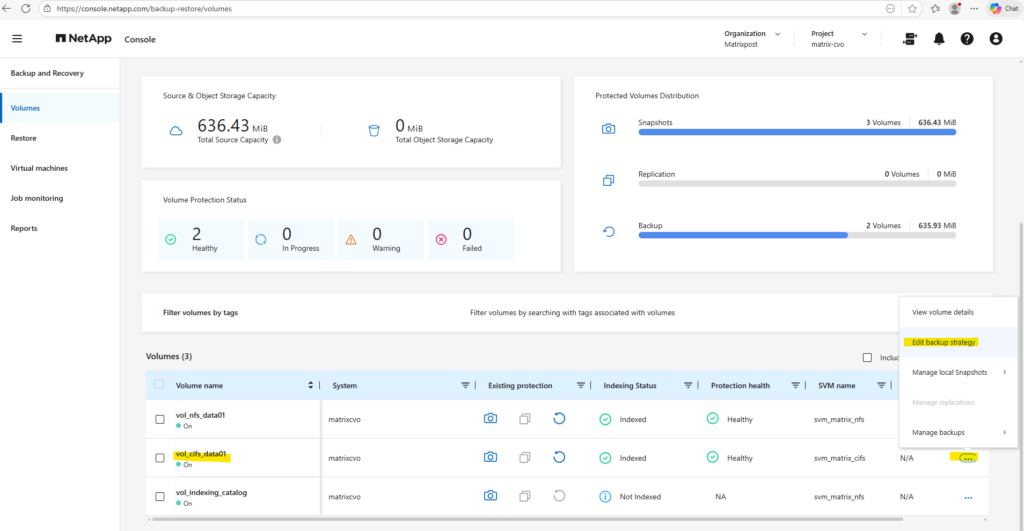This screenshot has width=1024, height=531.
Task: Choose View volume details from menu
Action: pos(942,312)
